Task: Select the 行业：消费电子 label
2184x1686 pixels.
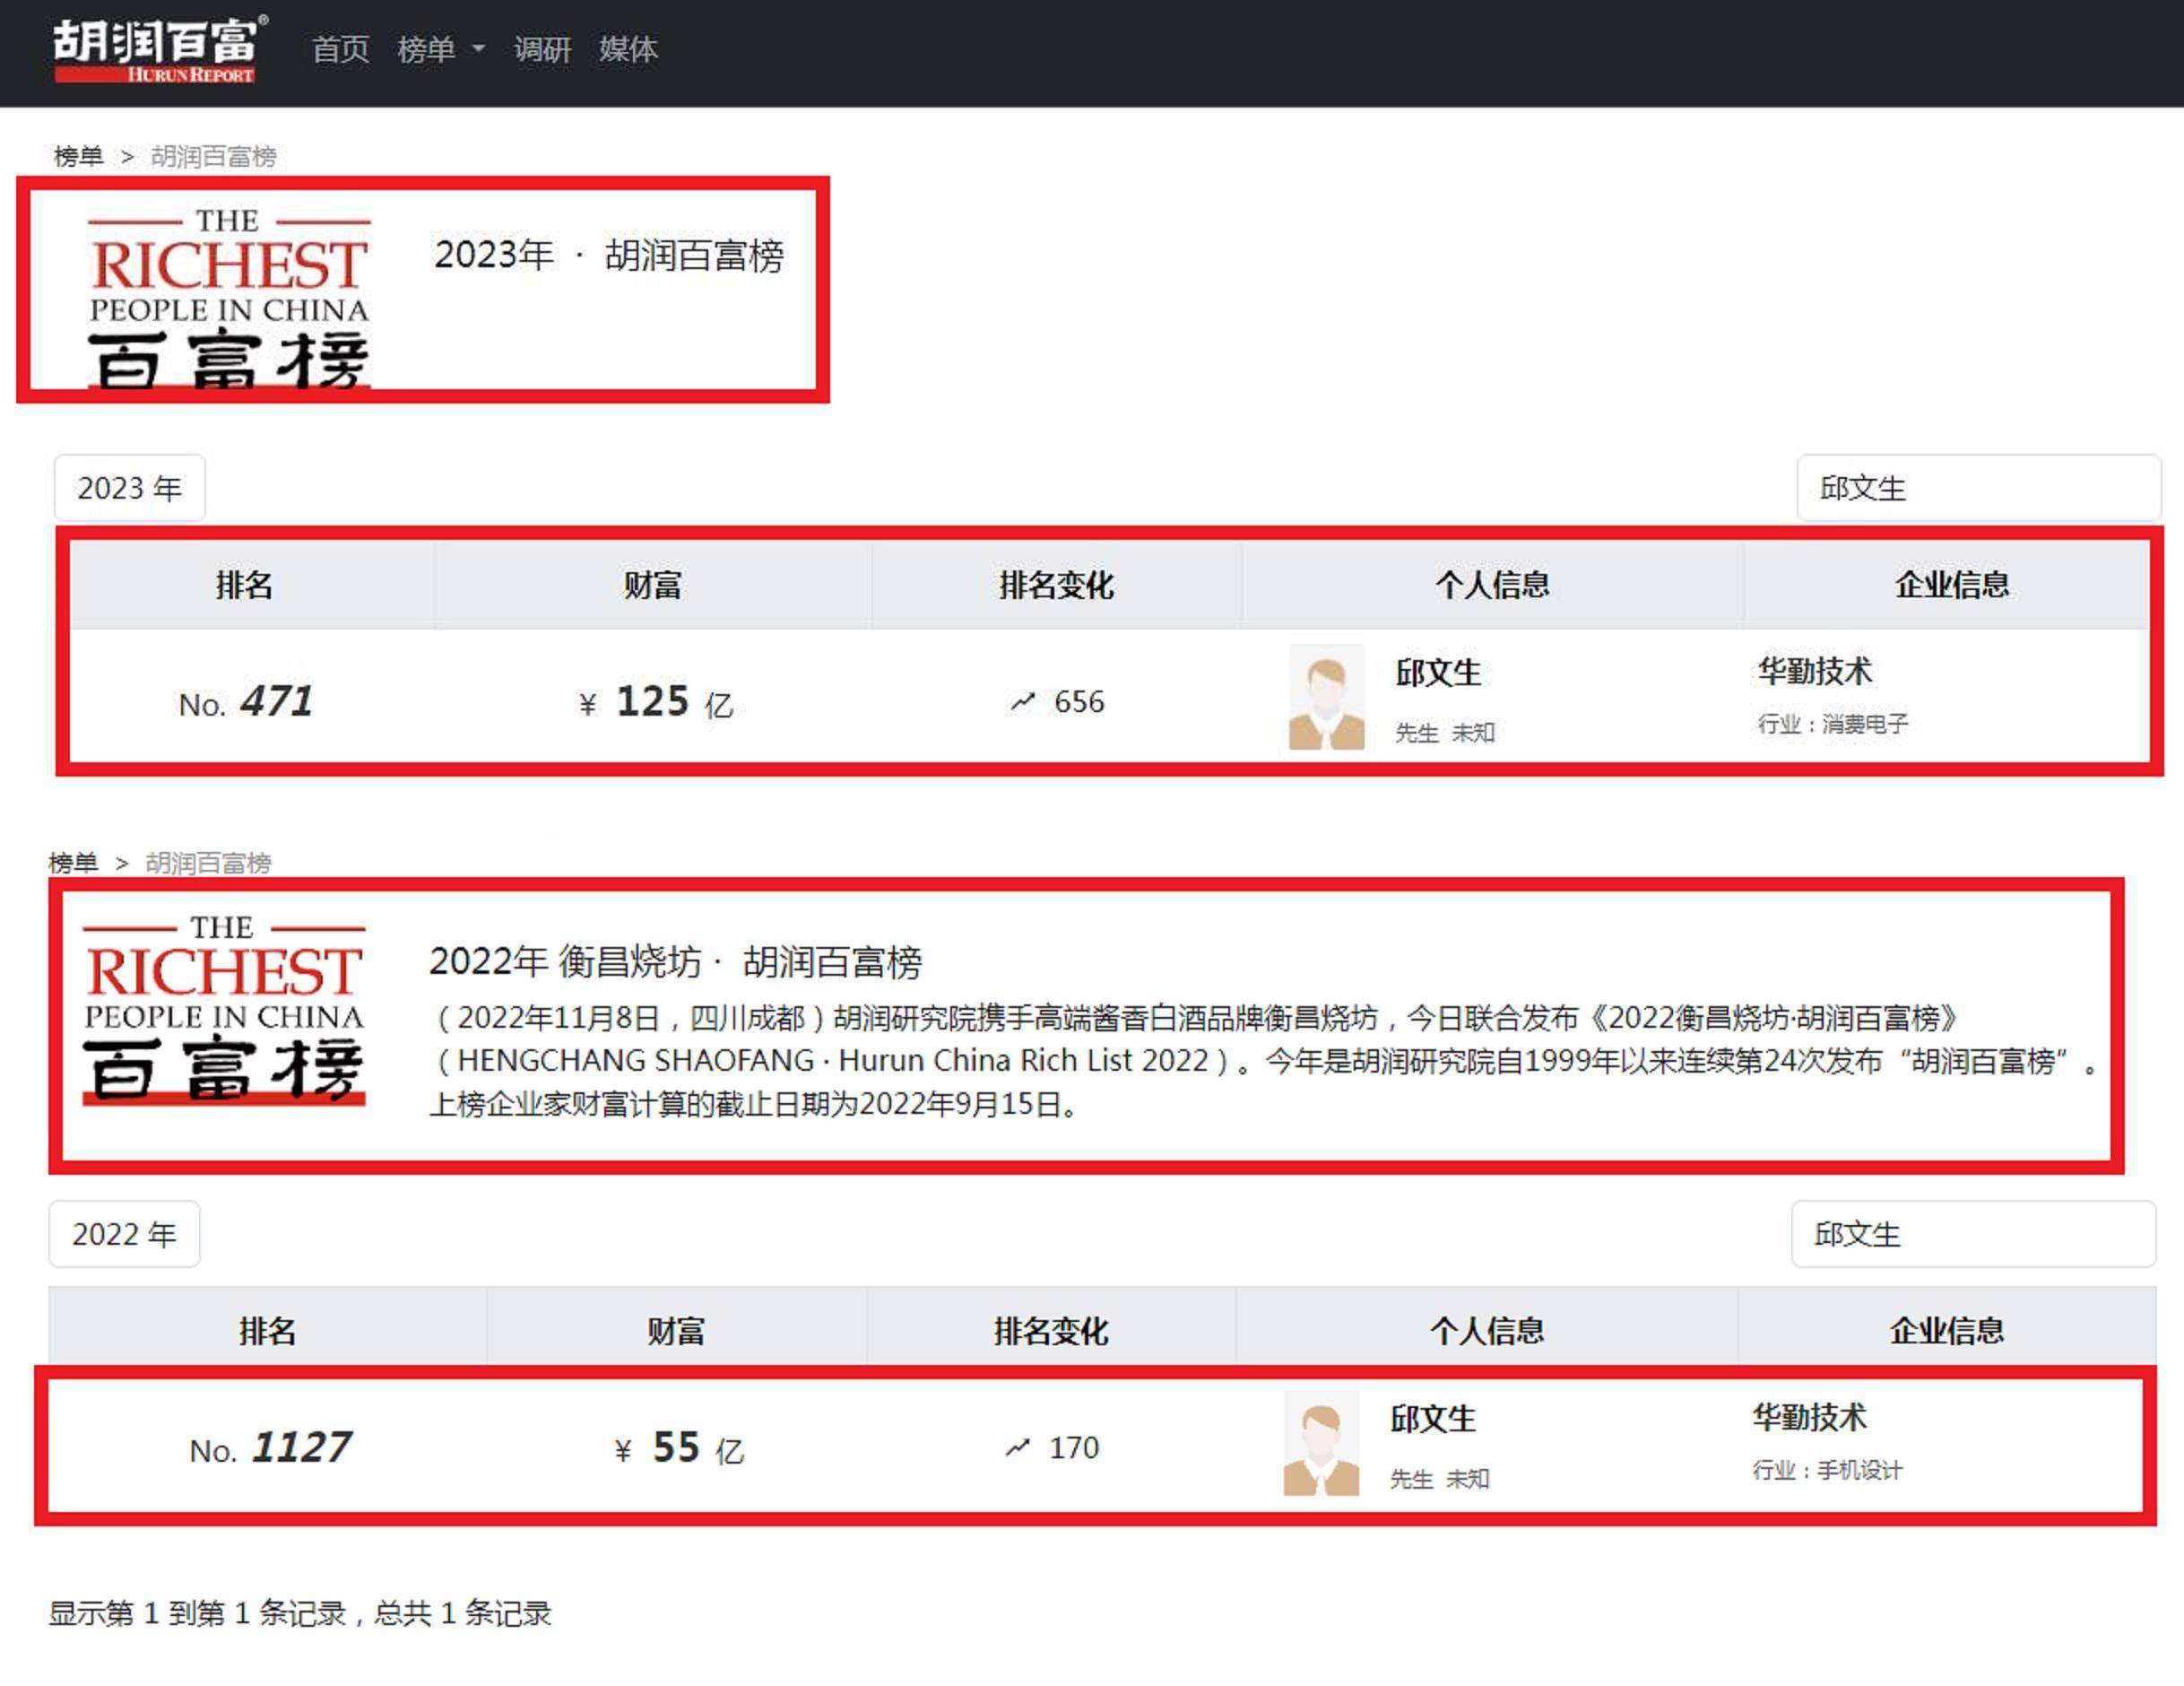Action: coord(1833,724)
